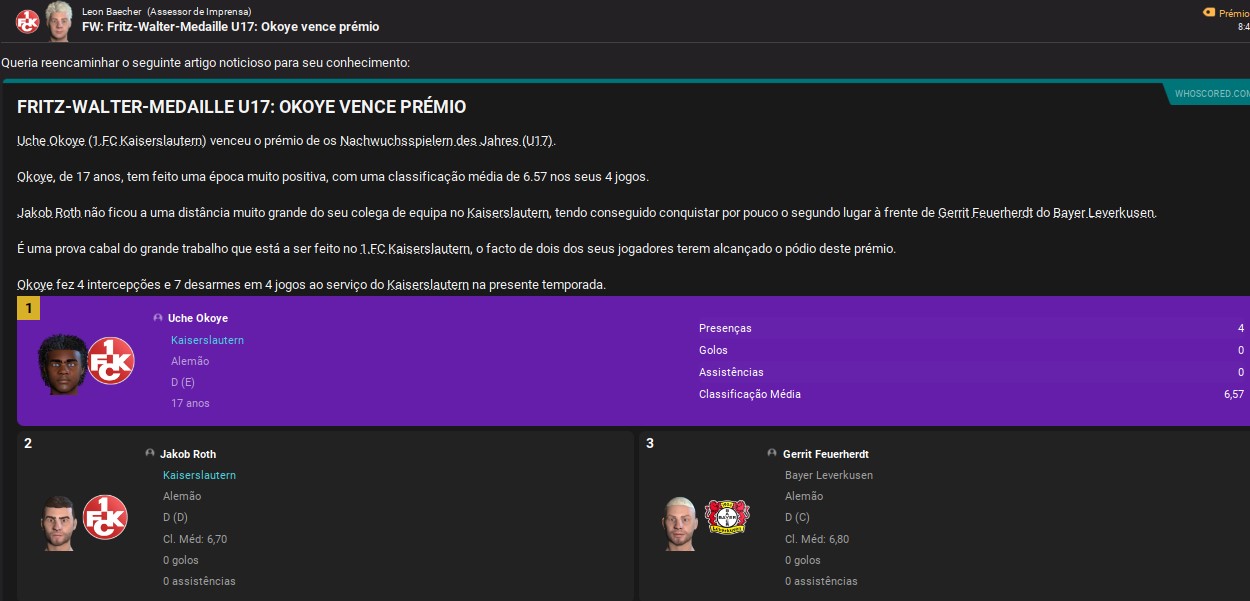The width and height of the screenshot is (1250, 601).
Task: Open Leon Baecher's avatar portrait
Action: [x=60, y=20]
